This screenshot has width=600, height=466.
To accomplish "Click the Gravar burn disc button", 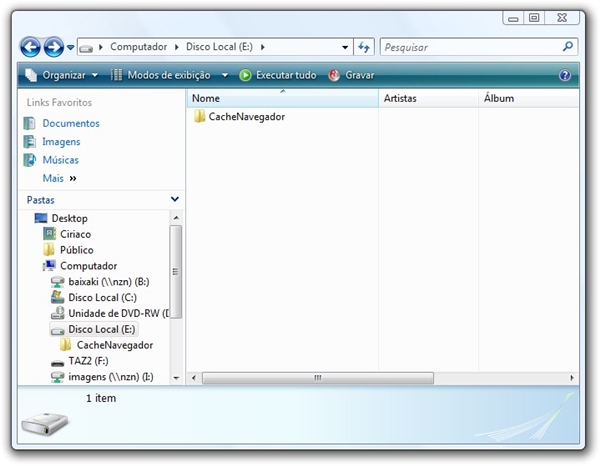I will [x=351, y=75].
